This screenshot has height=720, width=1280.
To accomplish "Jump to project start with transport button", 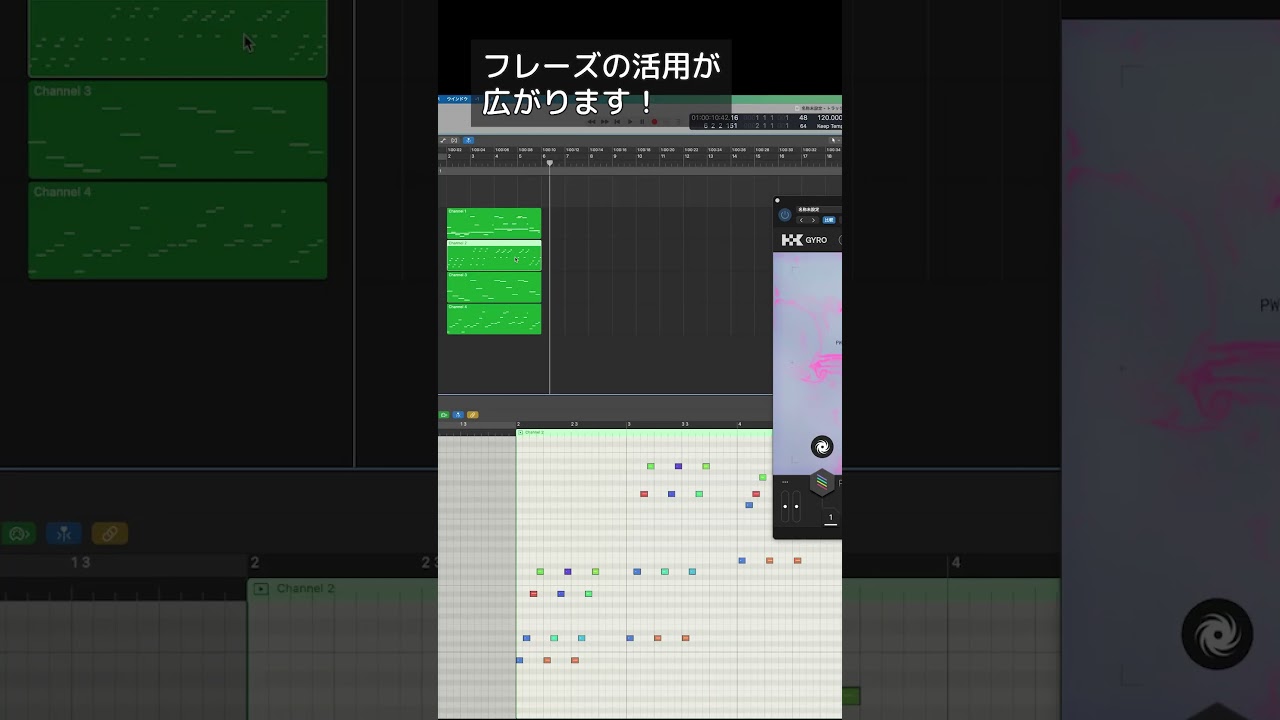I will (617, 122).
